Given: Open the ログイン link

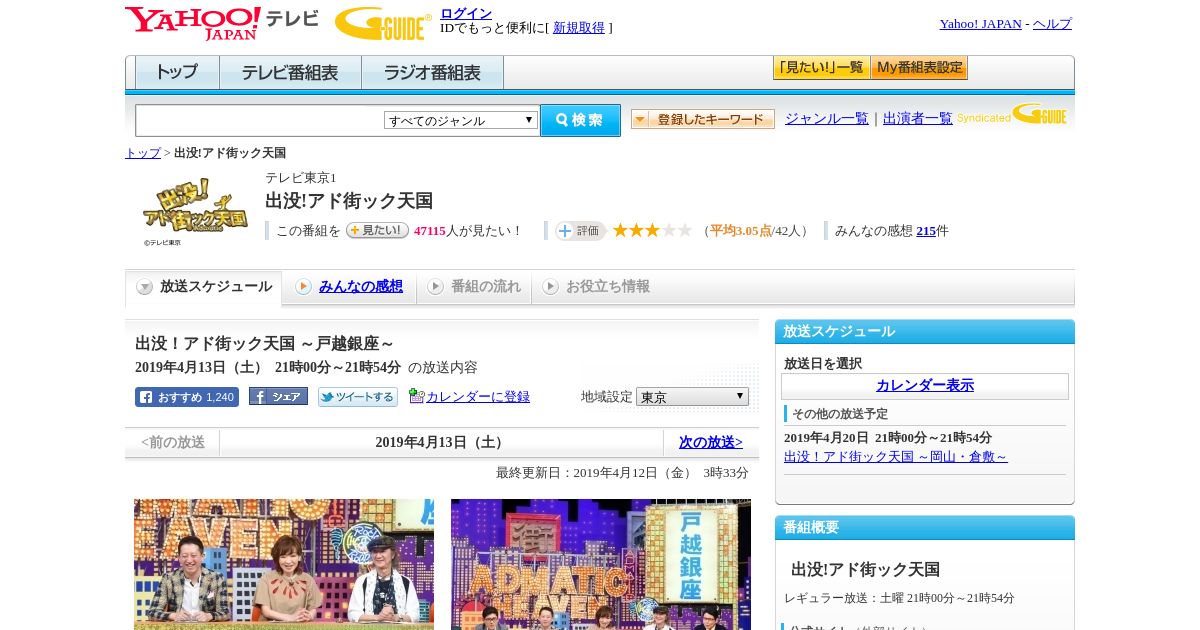Looking at the screenshot, I should [466, 13].
